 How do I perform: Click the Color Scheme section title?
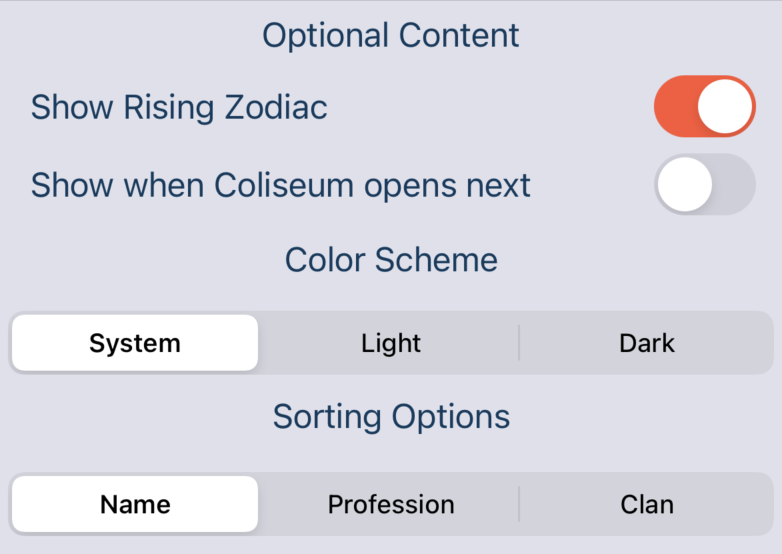pyautogui.click(x=391, y=260)
